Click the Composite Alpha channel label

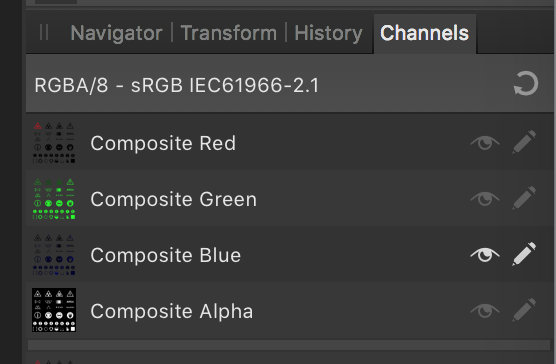172,311
